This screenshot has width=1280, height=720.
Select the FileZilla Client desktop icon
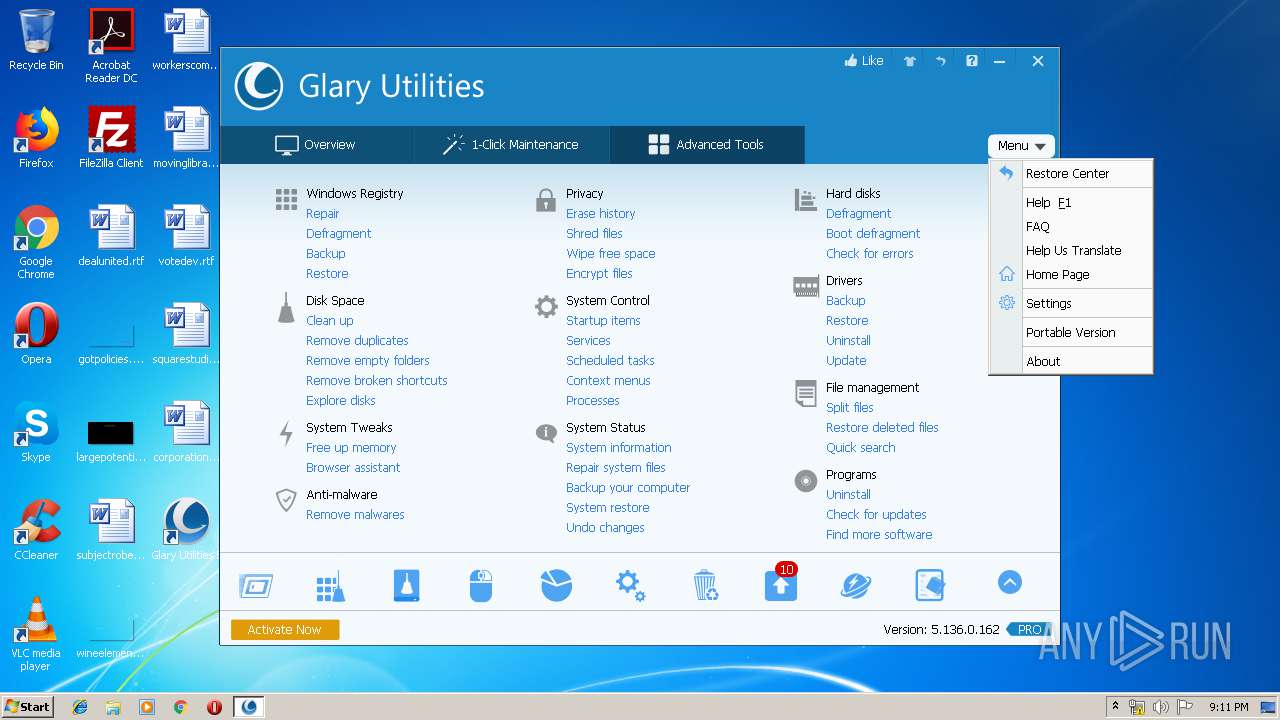pyautogui.click(x=111, y=138)
